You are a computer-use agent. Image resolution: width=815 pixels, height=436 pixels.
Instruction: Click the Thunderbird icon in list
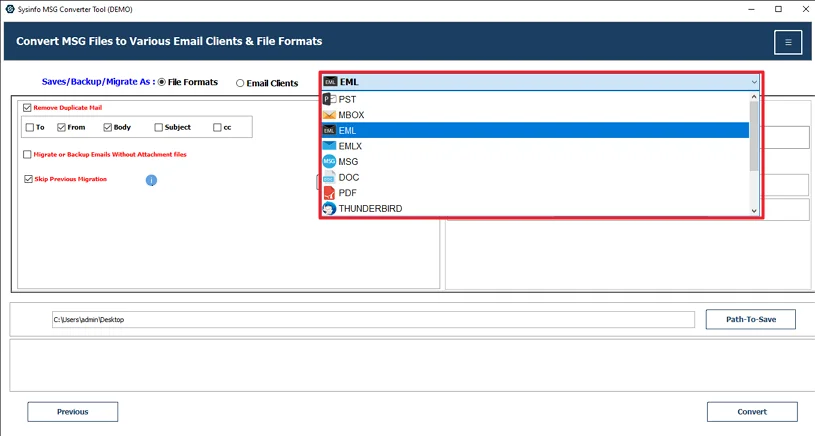pyautogui.click(x=329, y=208)
